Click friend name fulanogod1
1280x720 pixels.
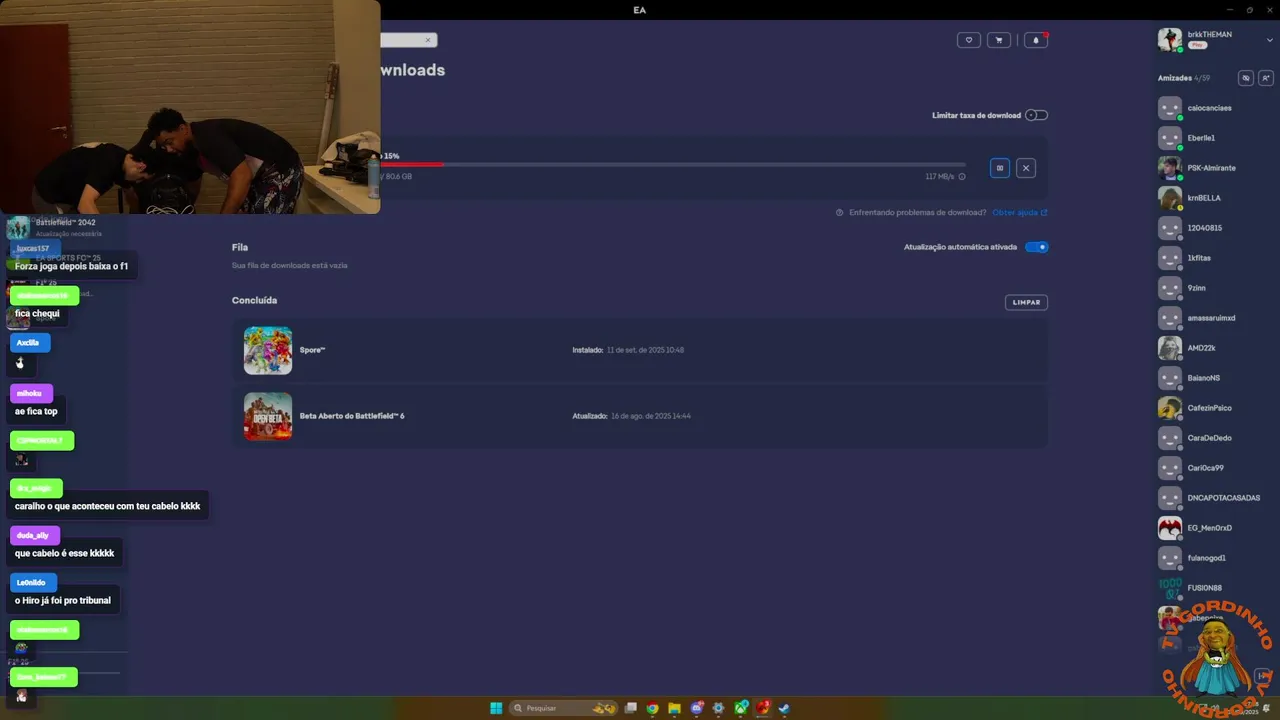point(1206,558)
